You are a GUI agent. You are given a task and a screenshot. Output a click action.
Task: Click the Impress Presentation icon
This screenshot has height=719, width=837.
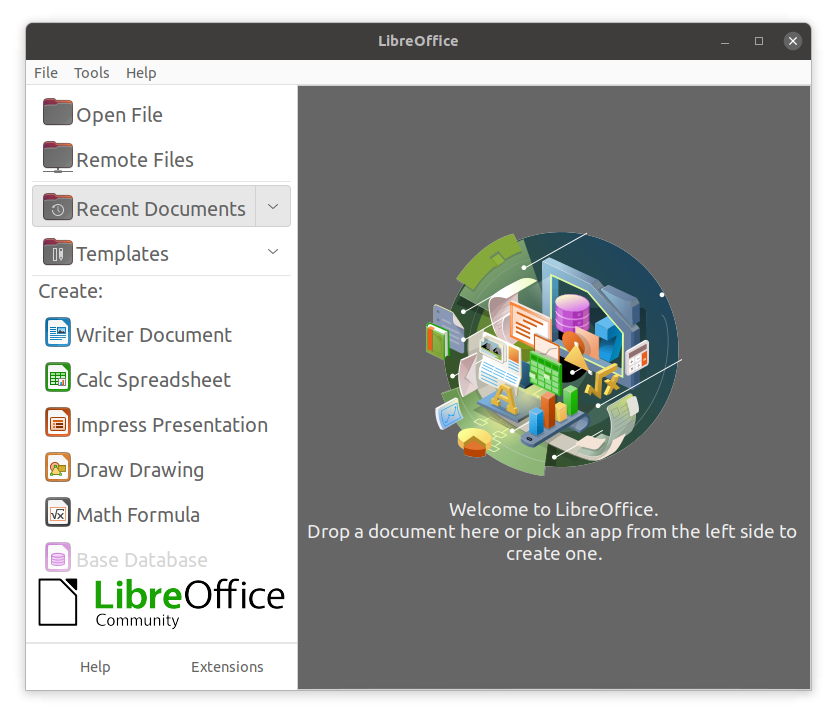pyautogui.click(x=58, y=422)
